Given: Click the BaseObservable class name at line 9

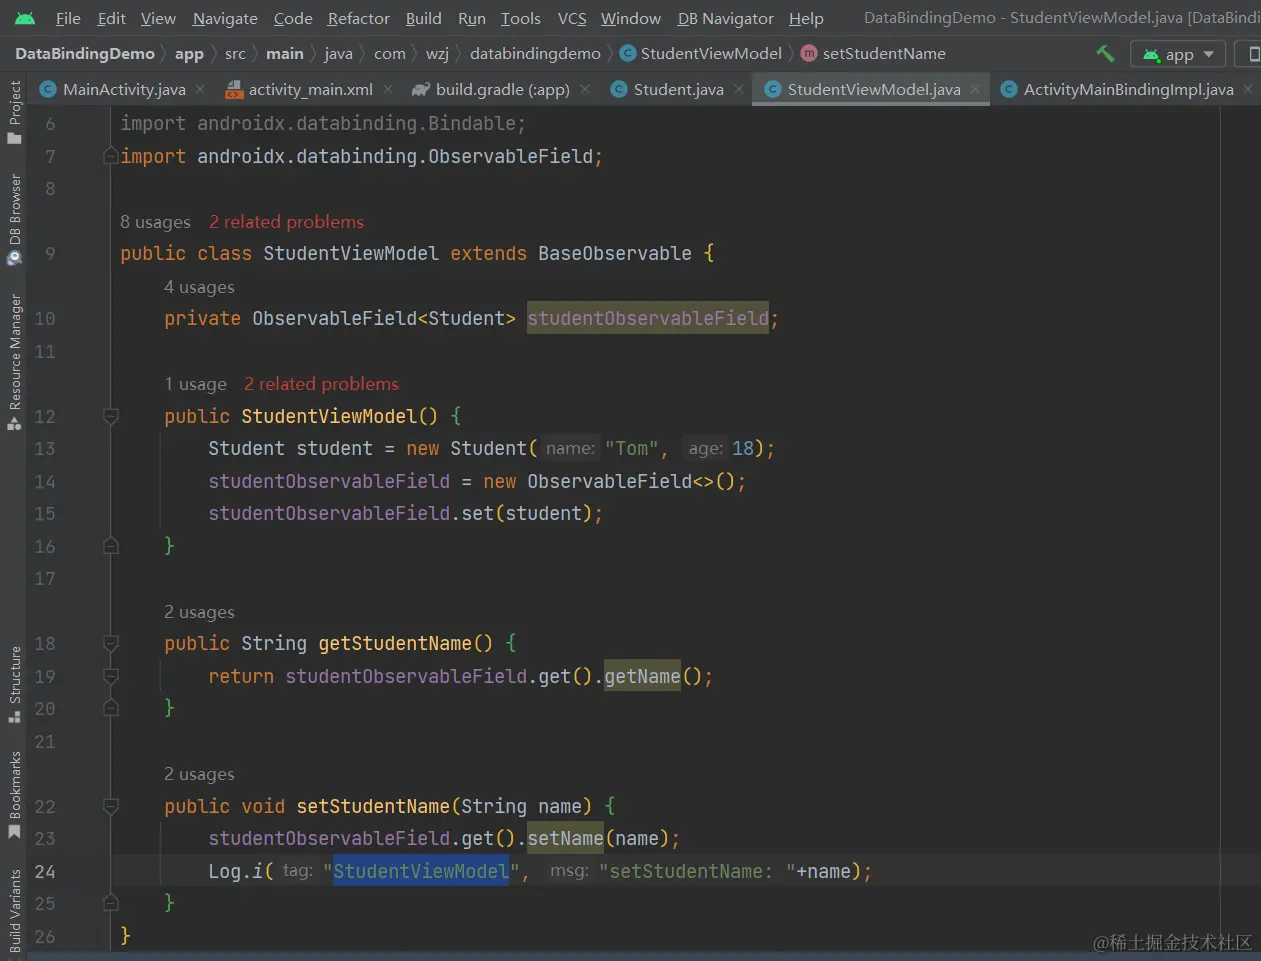Looking at the screenshot, I should (614, 253).
